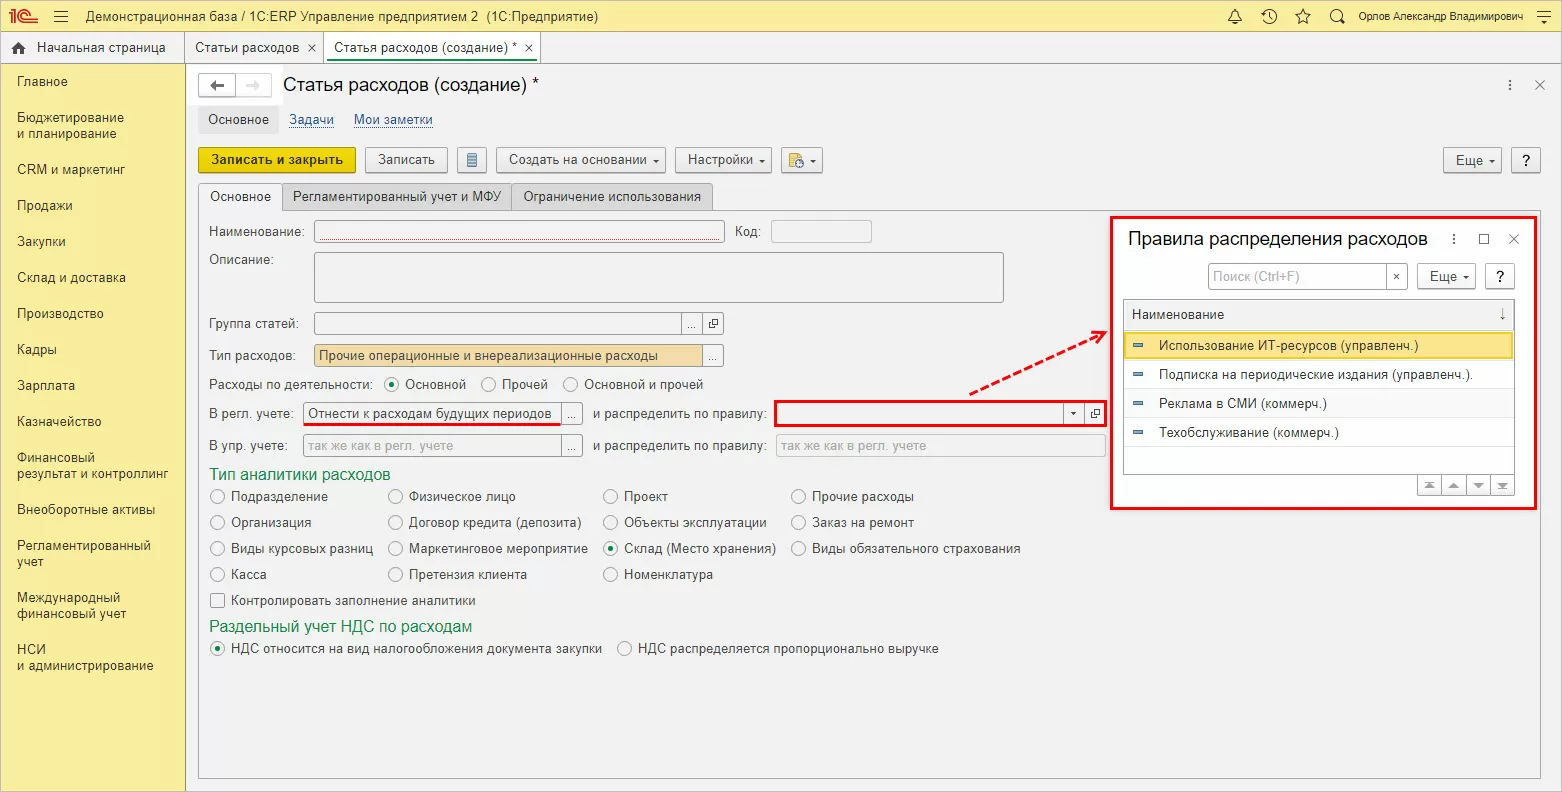Viewport: 1562px width, 792px height.
Task: Select Использование ИТ-ресурсов (управленч.) rule
Action: click(1318, 346)
